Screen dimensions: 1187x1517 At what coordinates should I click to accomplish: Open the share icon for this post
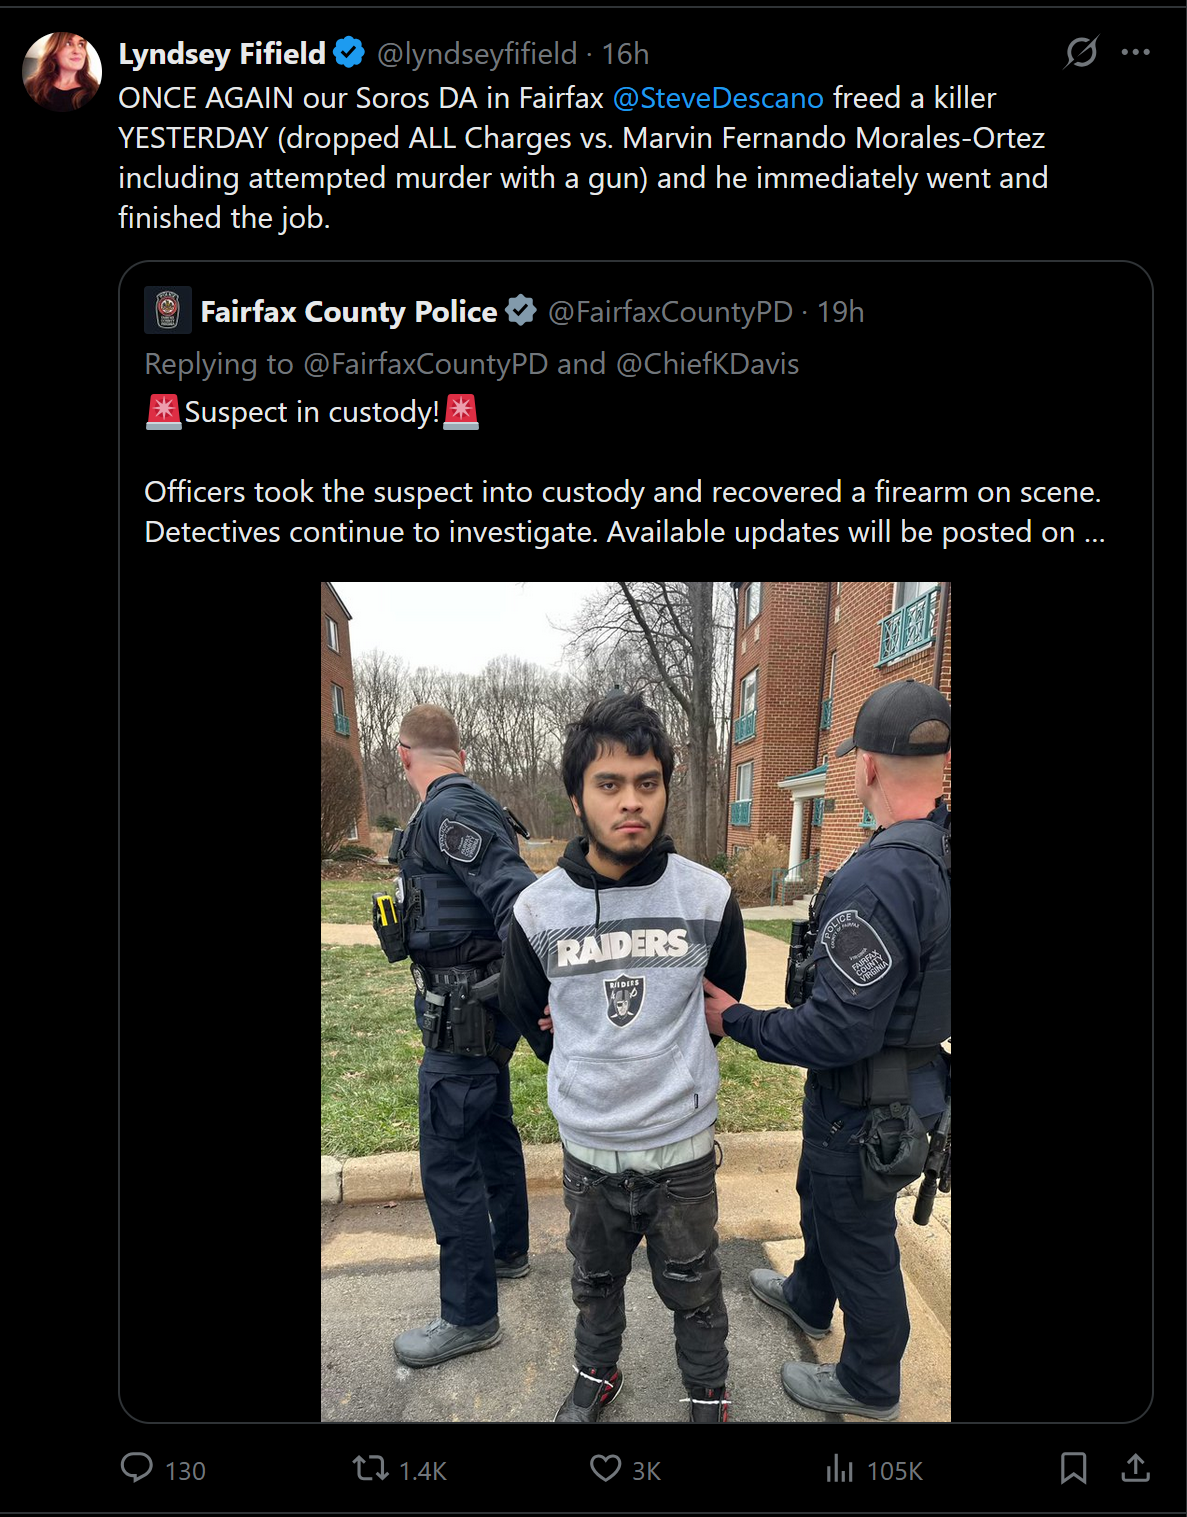(x=1135, y=1468)
